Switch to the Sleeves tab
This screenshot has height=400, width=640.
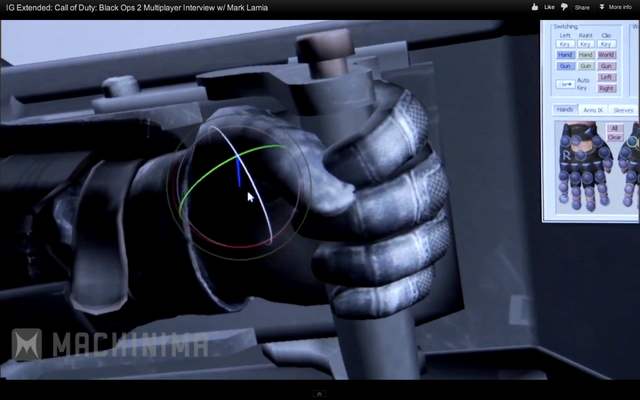pyautogui.click(x=623, y=110)
